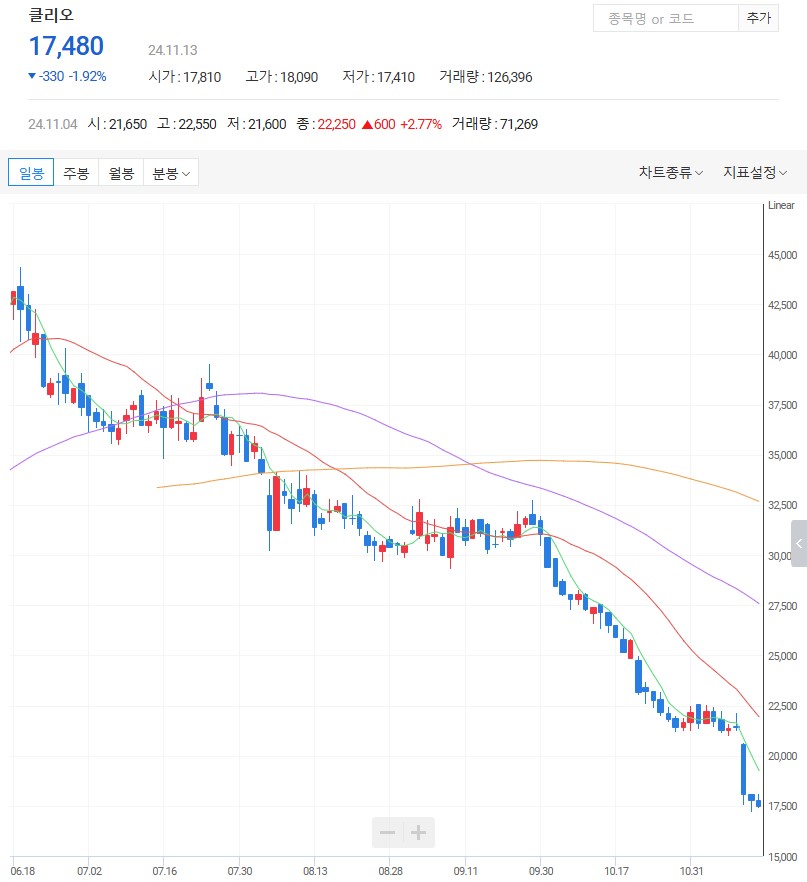Expand the 차트종류 chart type menu

point(670,173)
